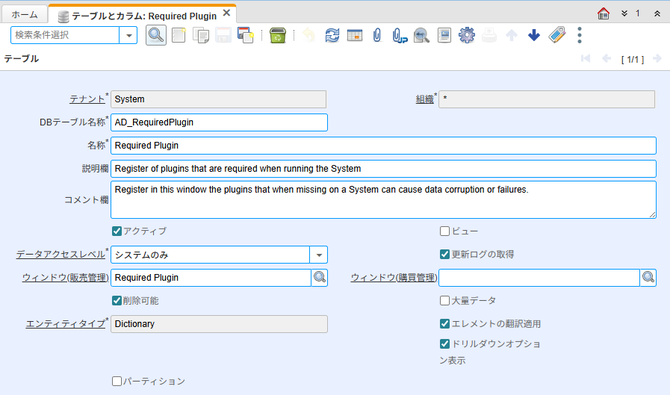Screen dimensions: 670x395
Task: Open process gear icon in toolbar
Action: (x=467, y=35)
